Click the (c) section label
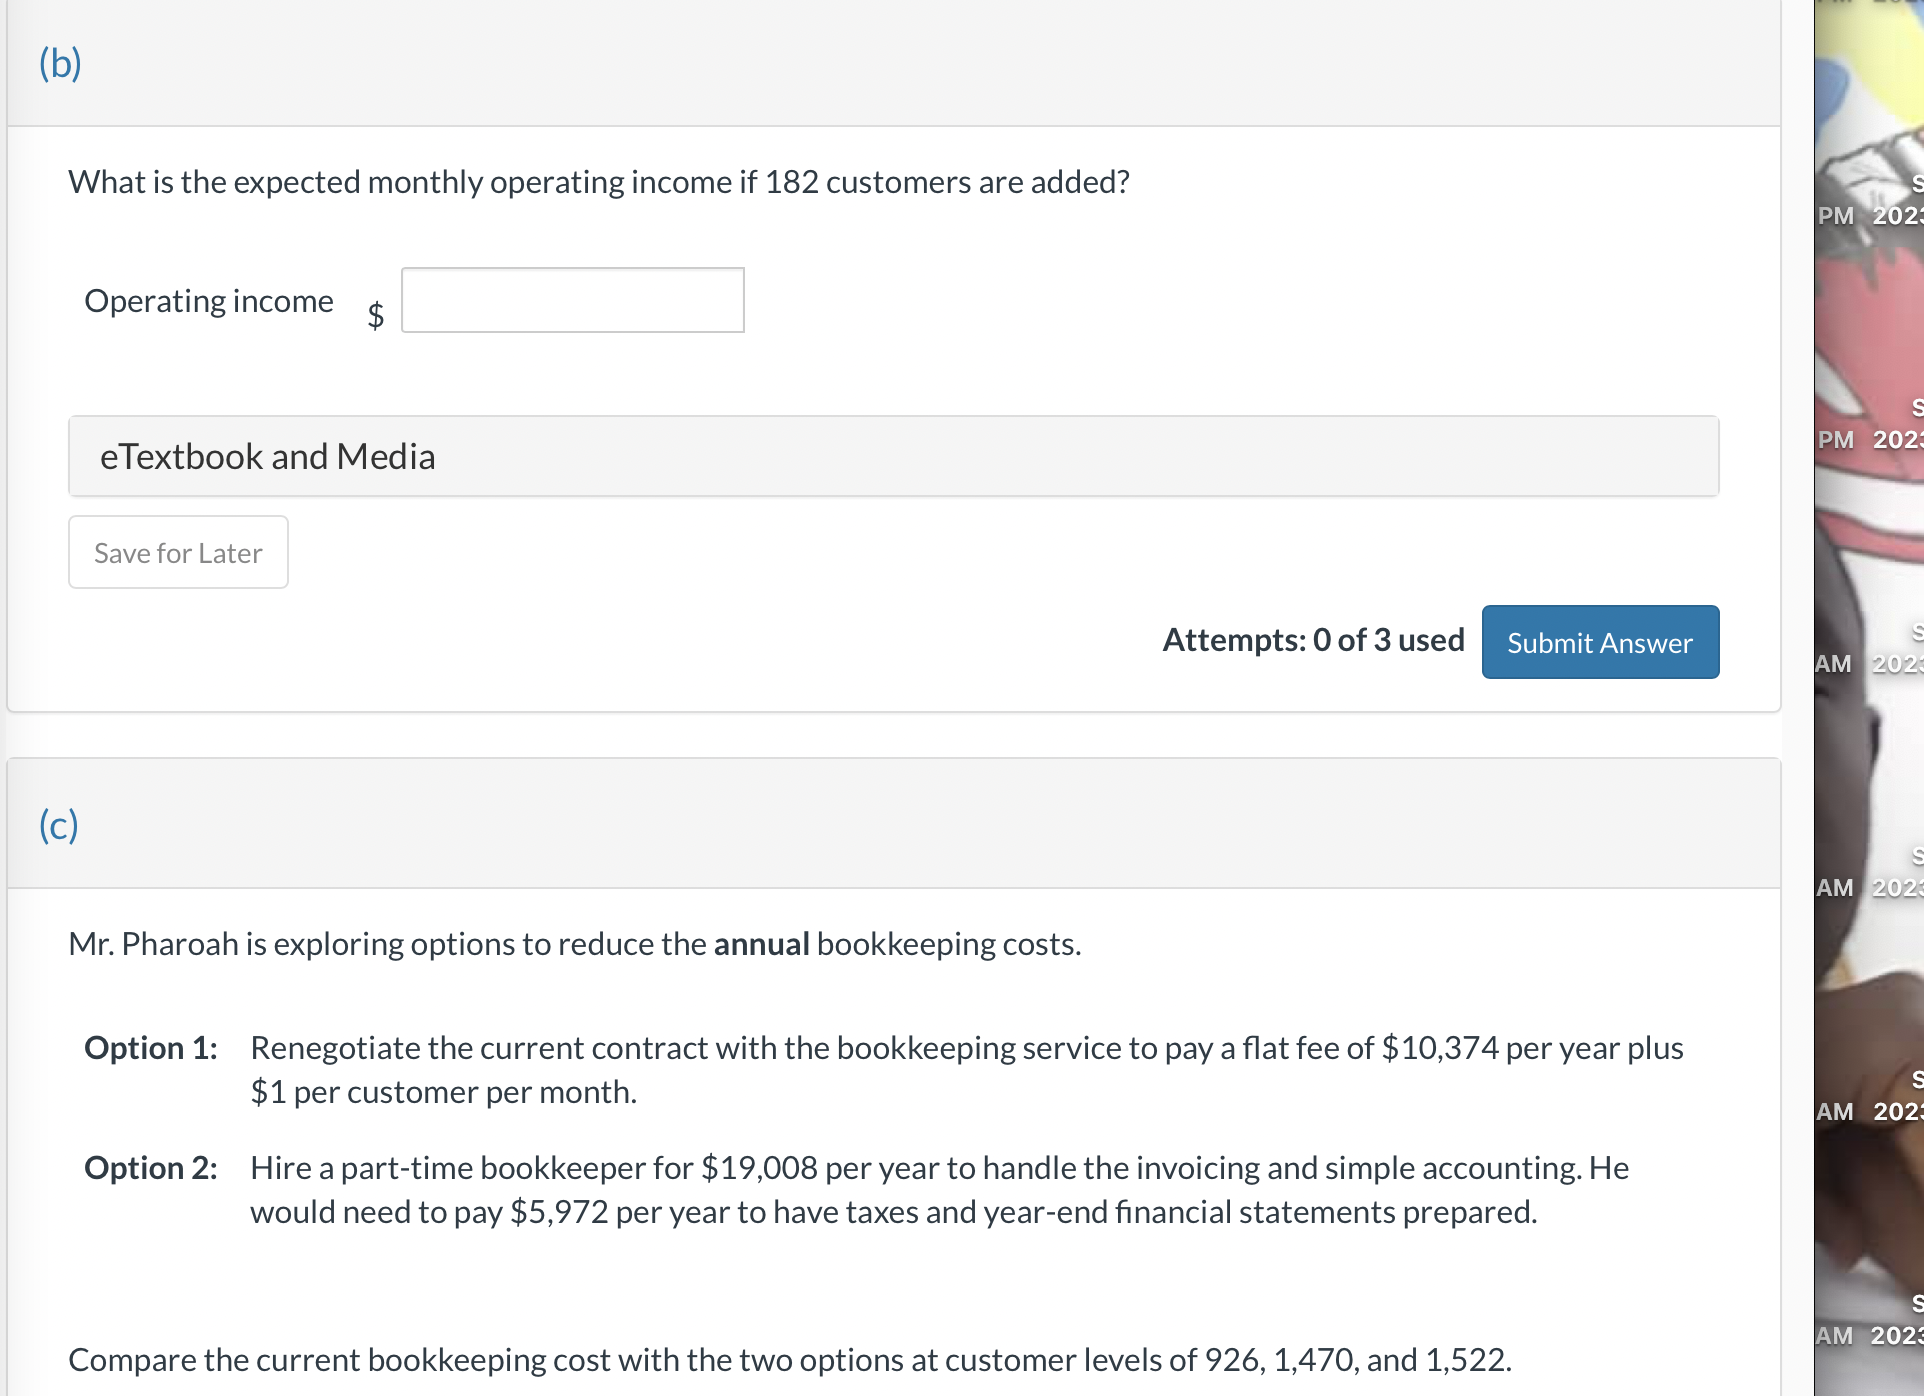Image resolution: width=1924 pixels, height=1396 pixels. pyautogui.click(x=57, y=824)
